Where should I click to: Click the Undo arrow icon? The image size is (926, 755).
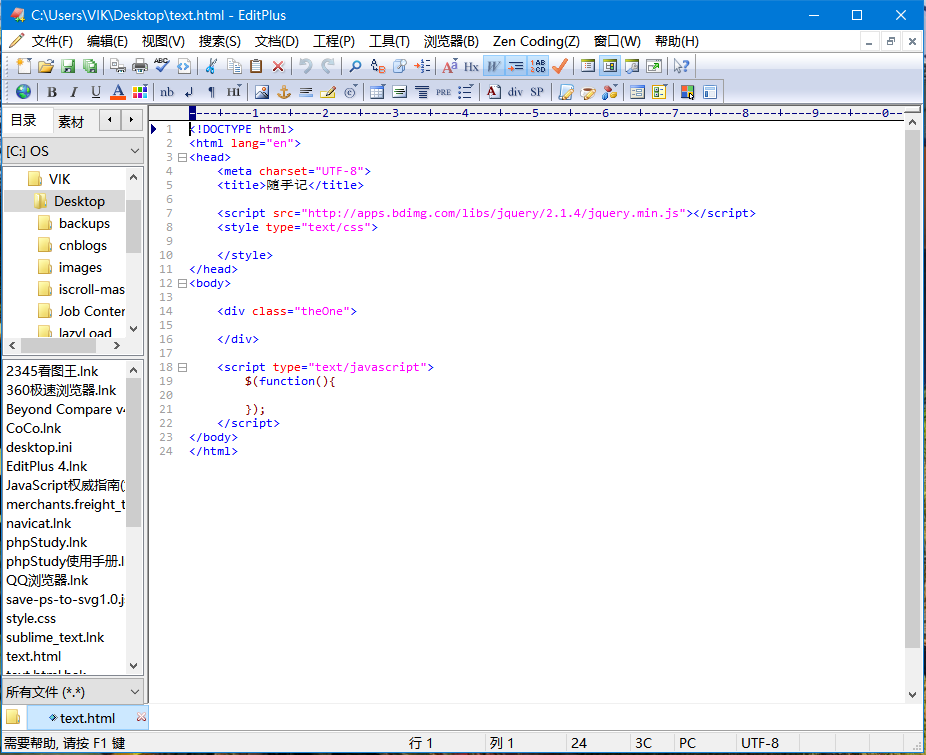point(305,66)
